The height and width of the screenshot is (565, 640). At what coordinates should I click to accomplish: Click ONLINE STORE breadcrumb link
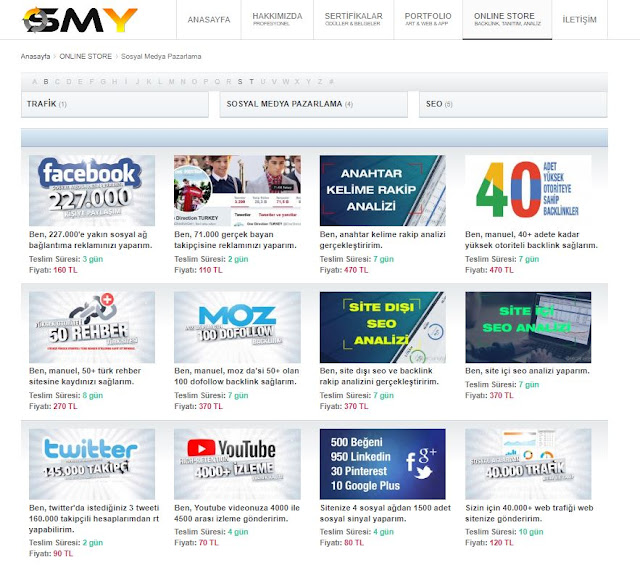(x=85, y=56)
